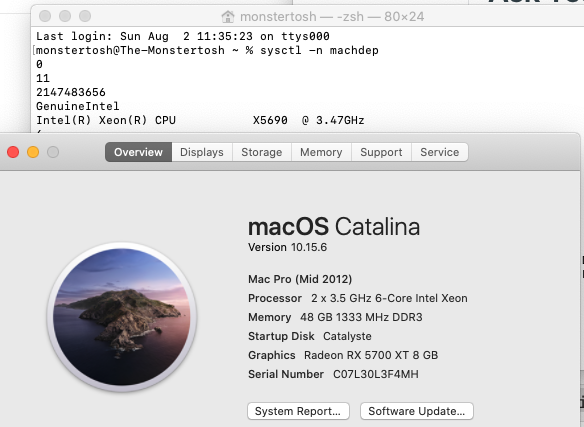This screenshot has width=584, height=427.
Task: Click the Version 10.15.6 text
Action: [x=288, y=247]
